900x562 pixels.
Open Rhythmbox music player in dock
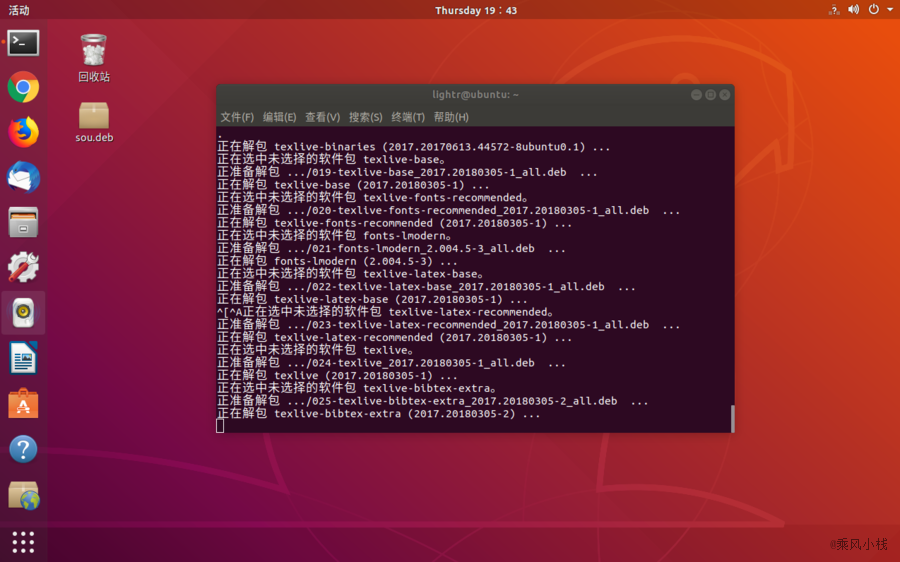[x=23, y=313]
